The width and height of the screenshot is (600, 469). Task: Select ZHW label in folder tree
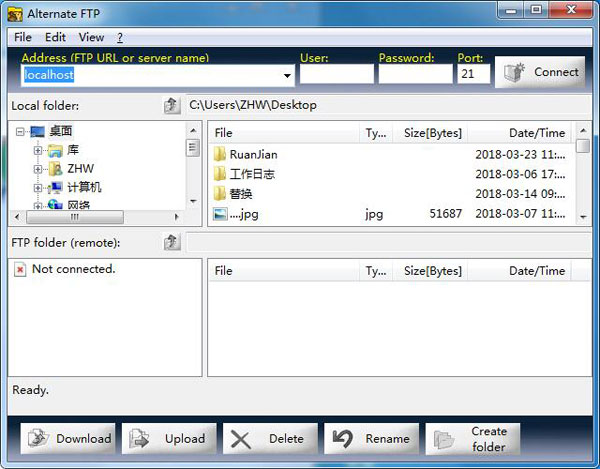pos(80,169)
